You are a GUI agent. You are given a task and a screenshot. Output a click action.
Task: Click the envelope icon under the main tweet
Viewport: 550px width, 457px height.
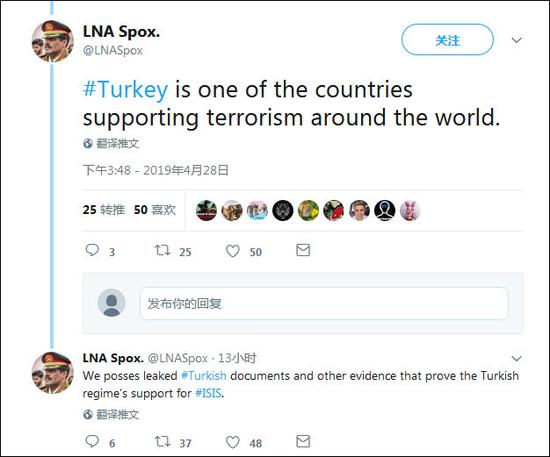tap(303, 250)
